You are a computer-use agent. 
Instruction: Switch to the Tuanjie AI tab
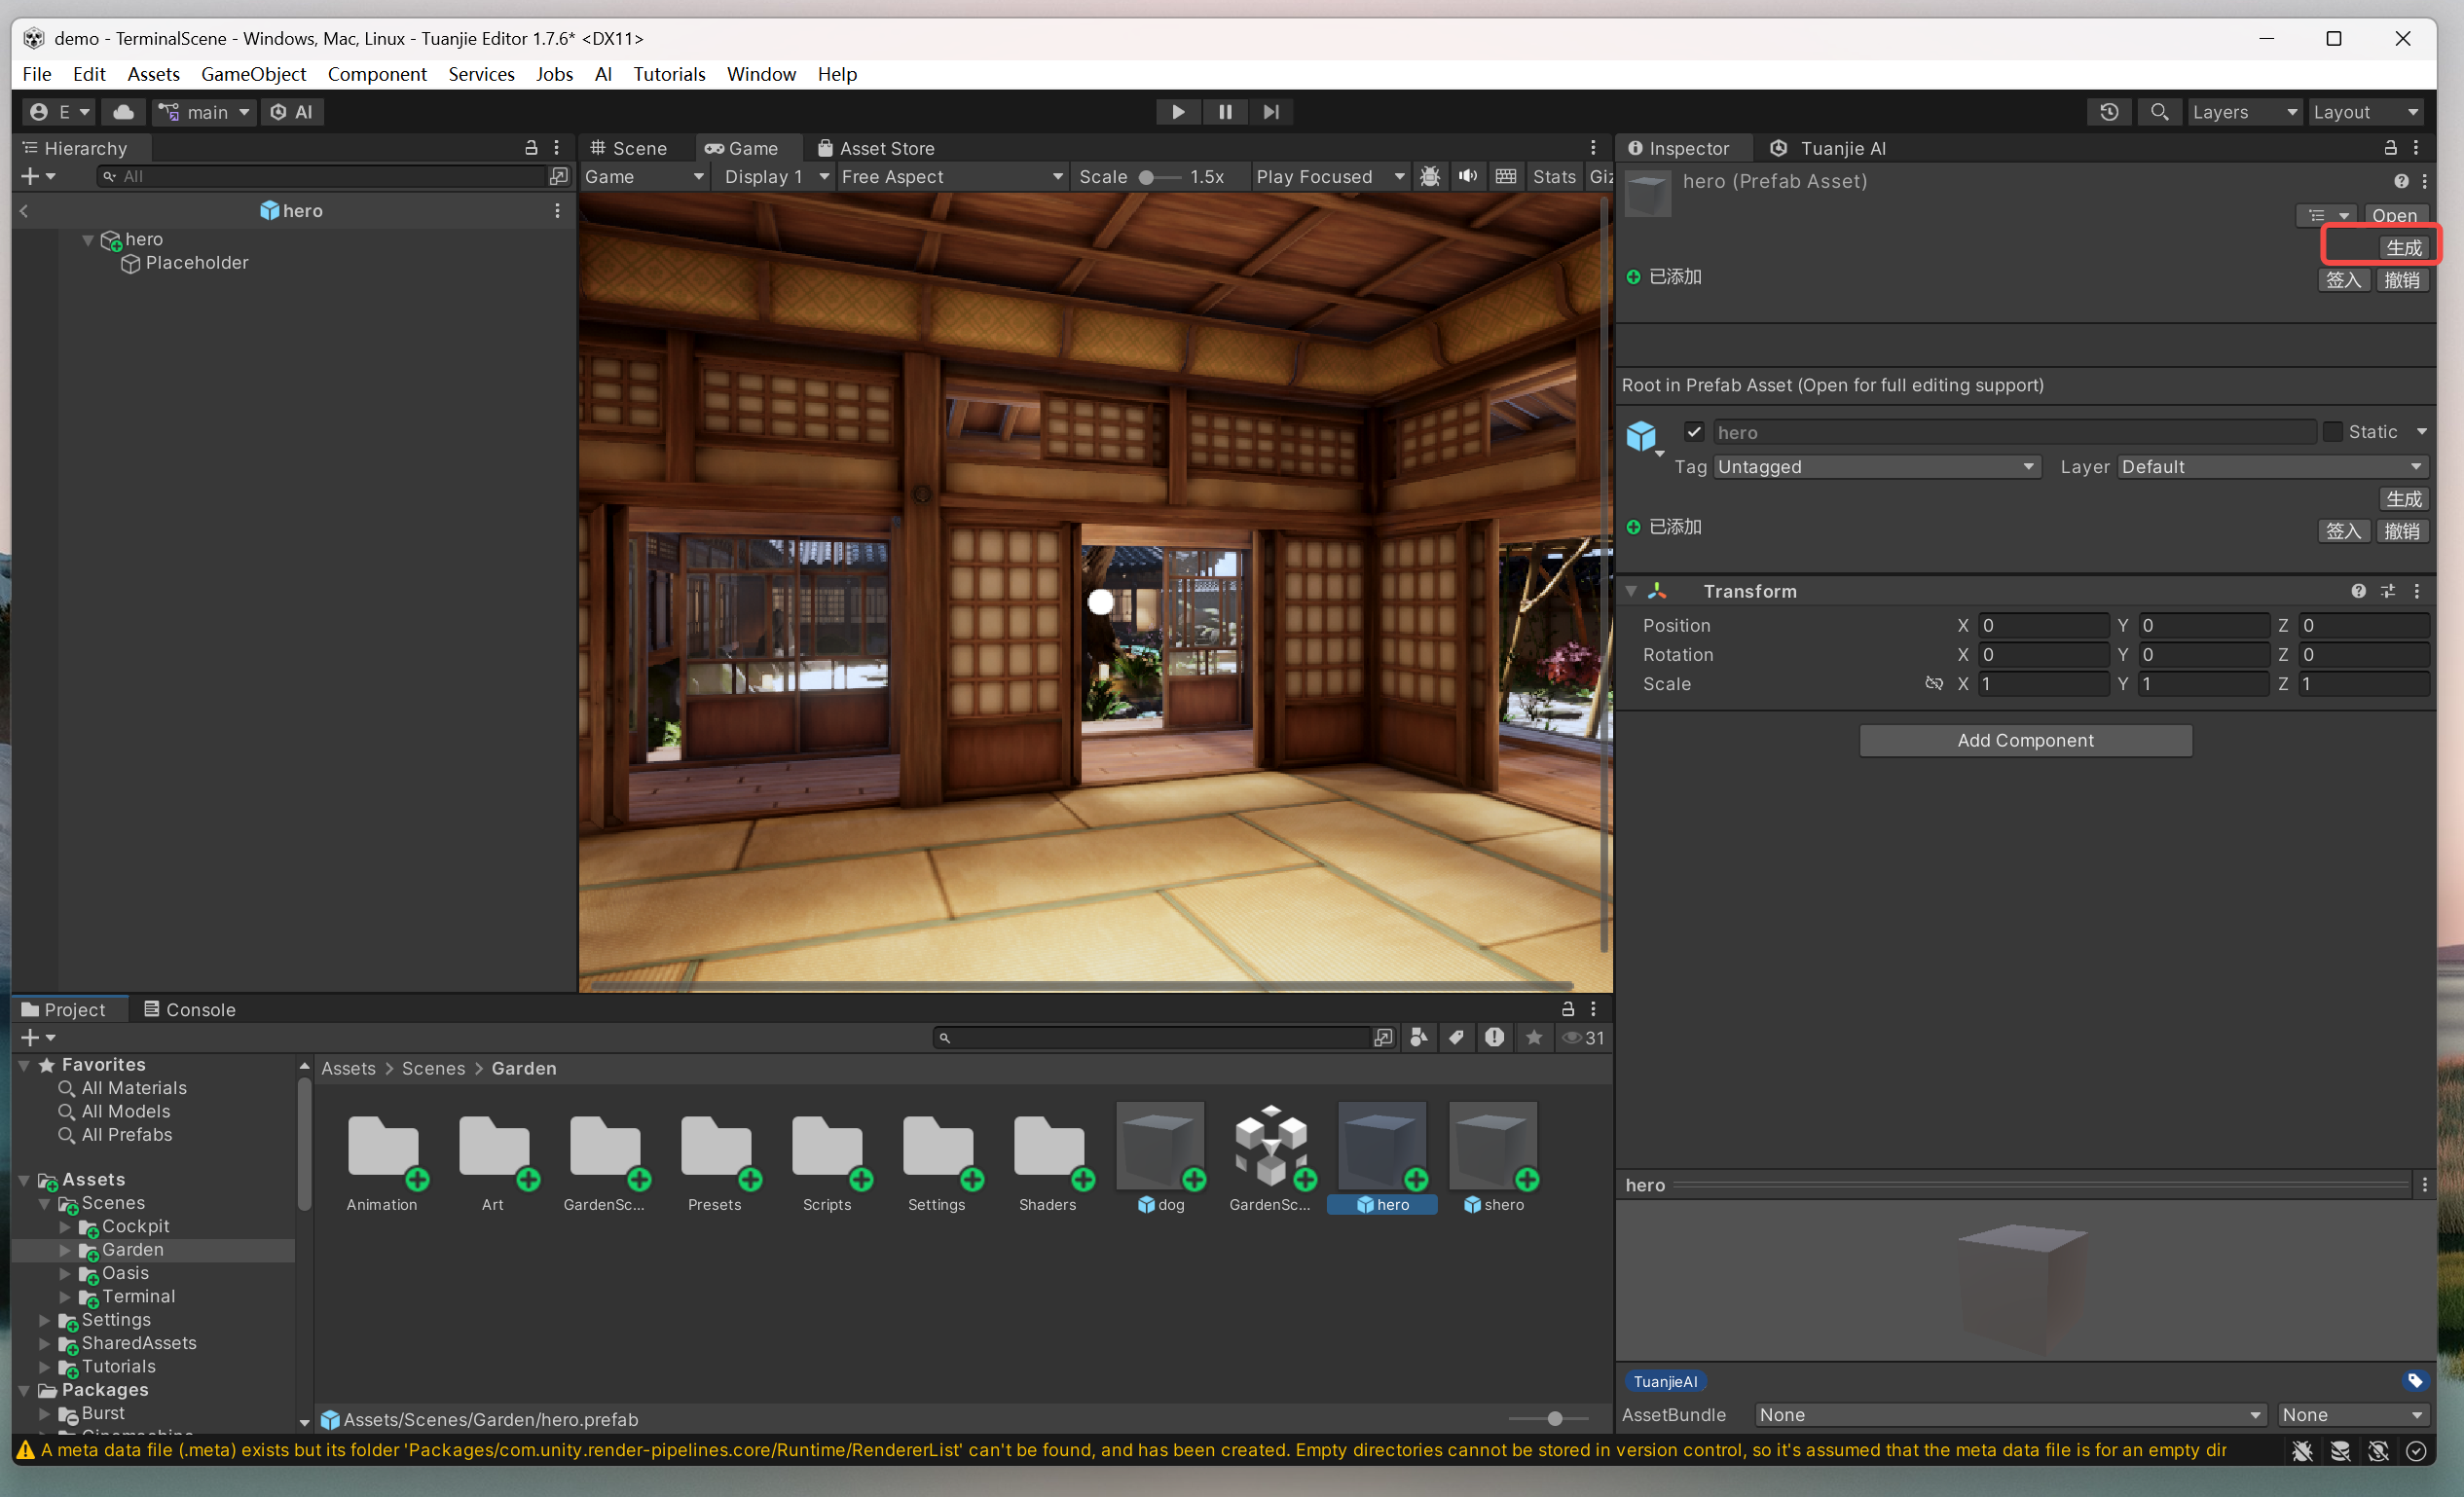1828,148
